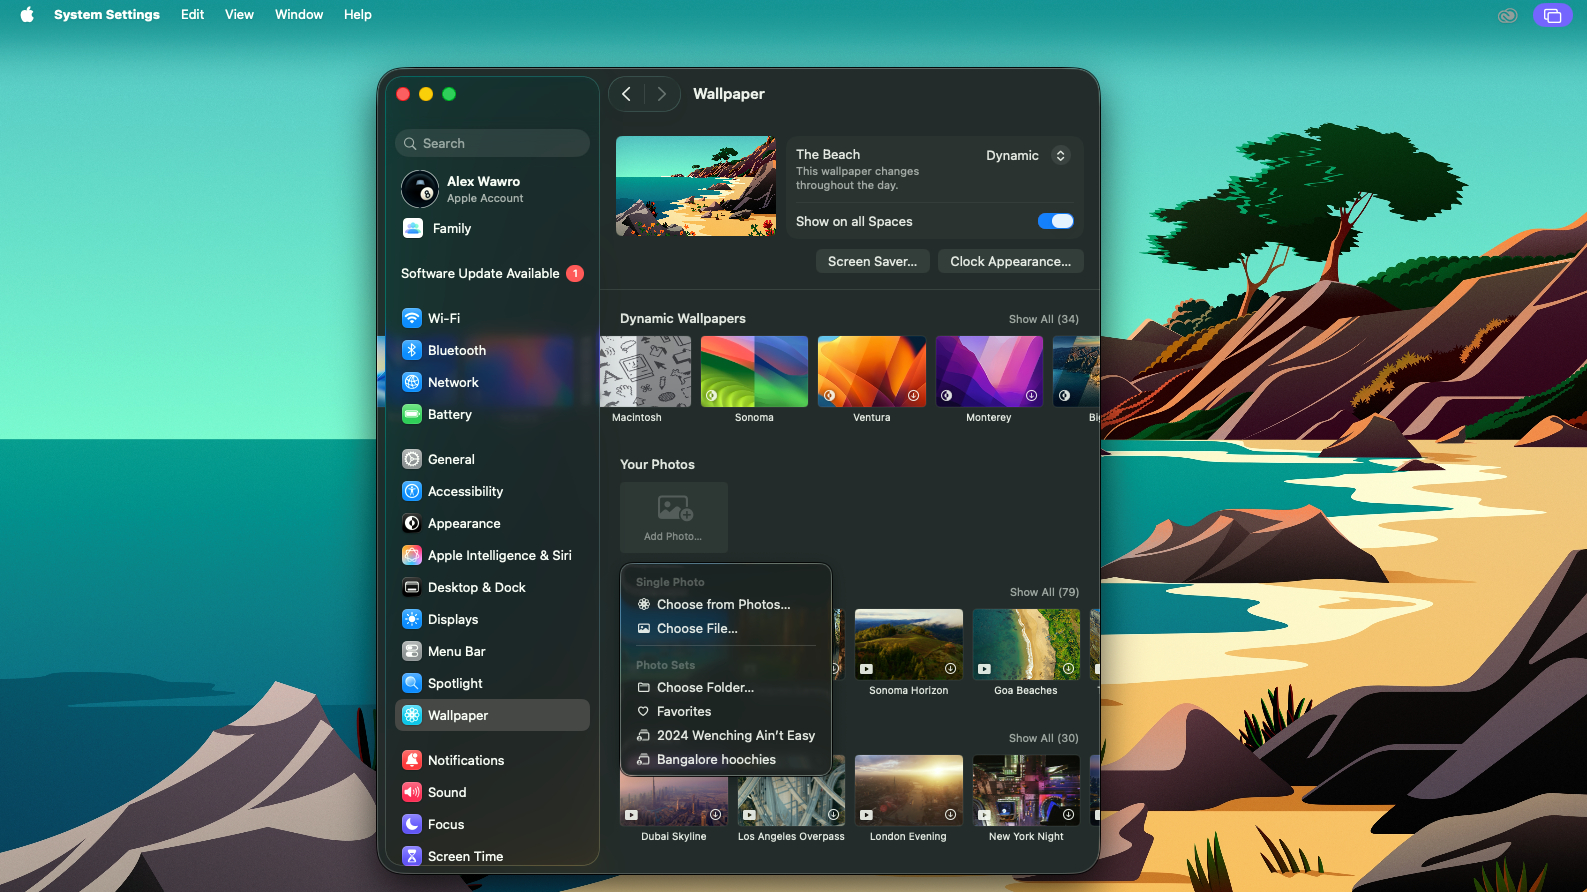
Task: Select the New York Night aerial thumbnail
Action: 1026,790
